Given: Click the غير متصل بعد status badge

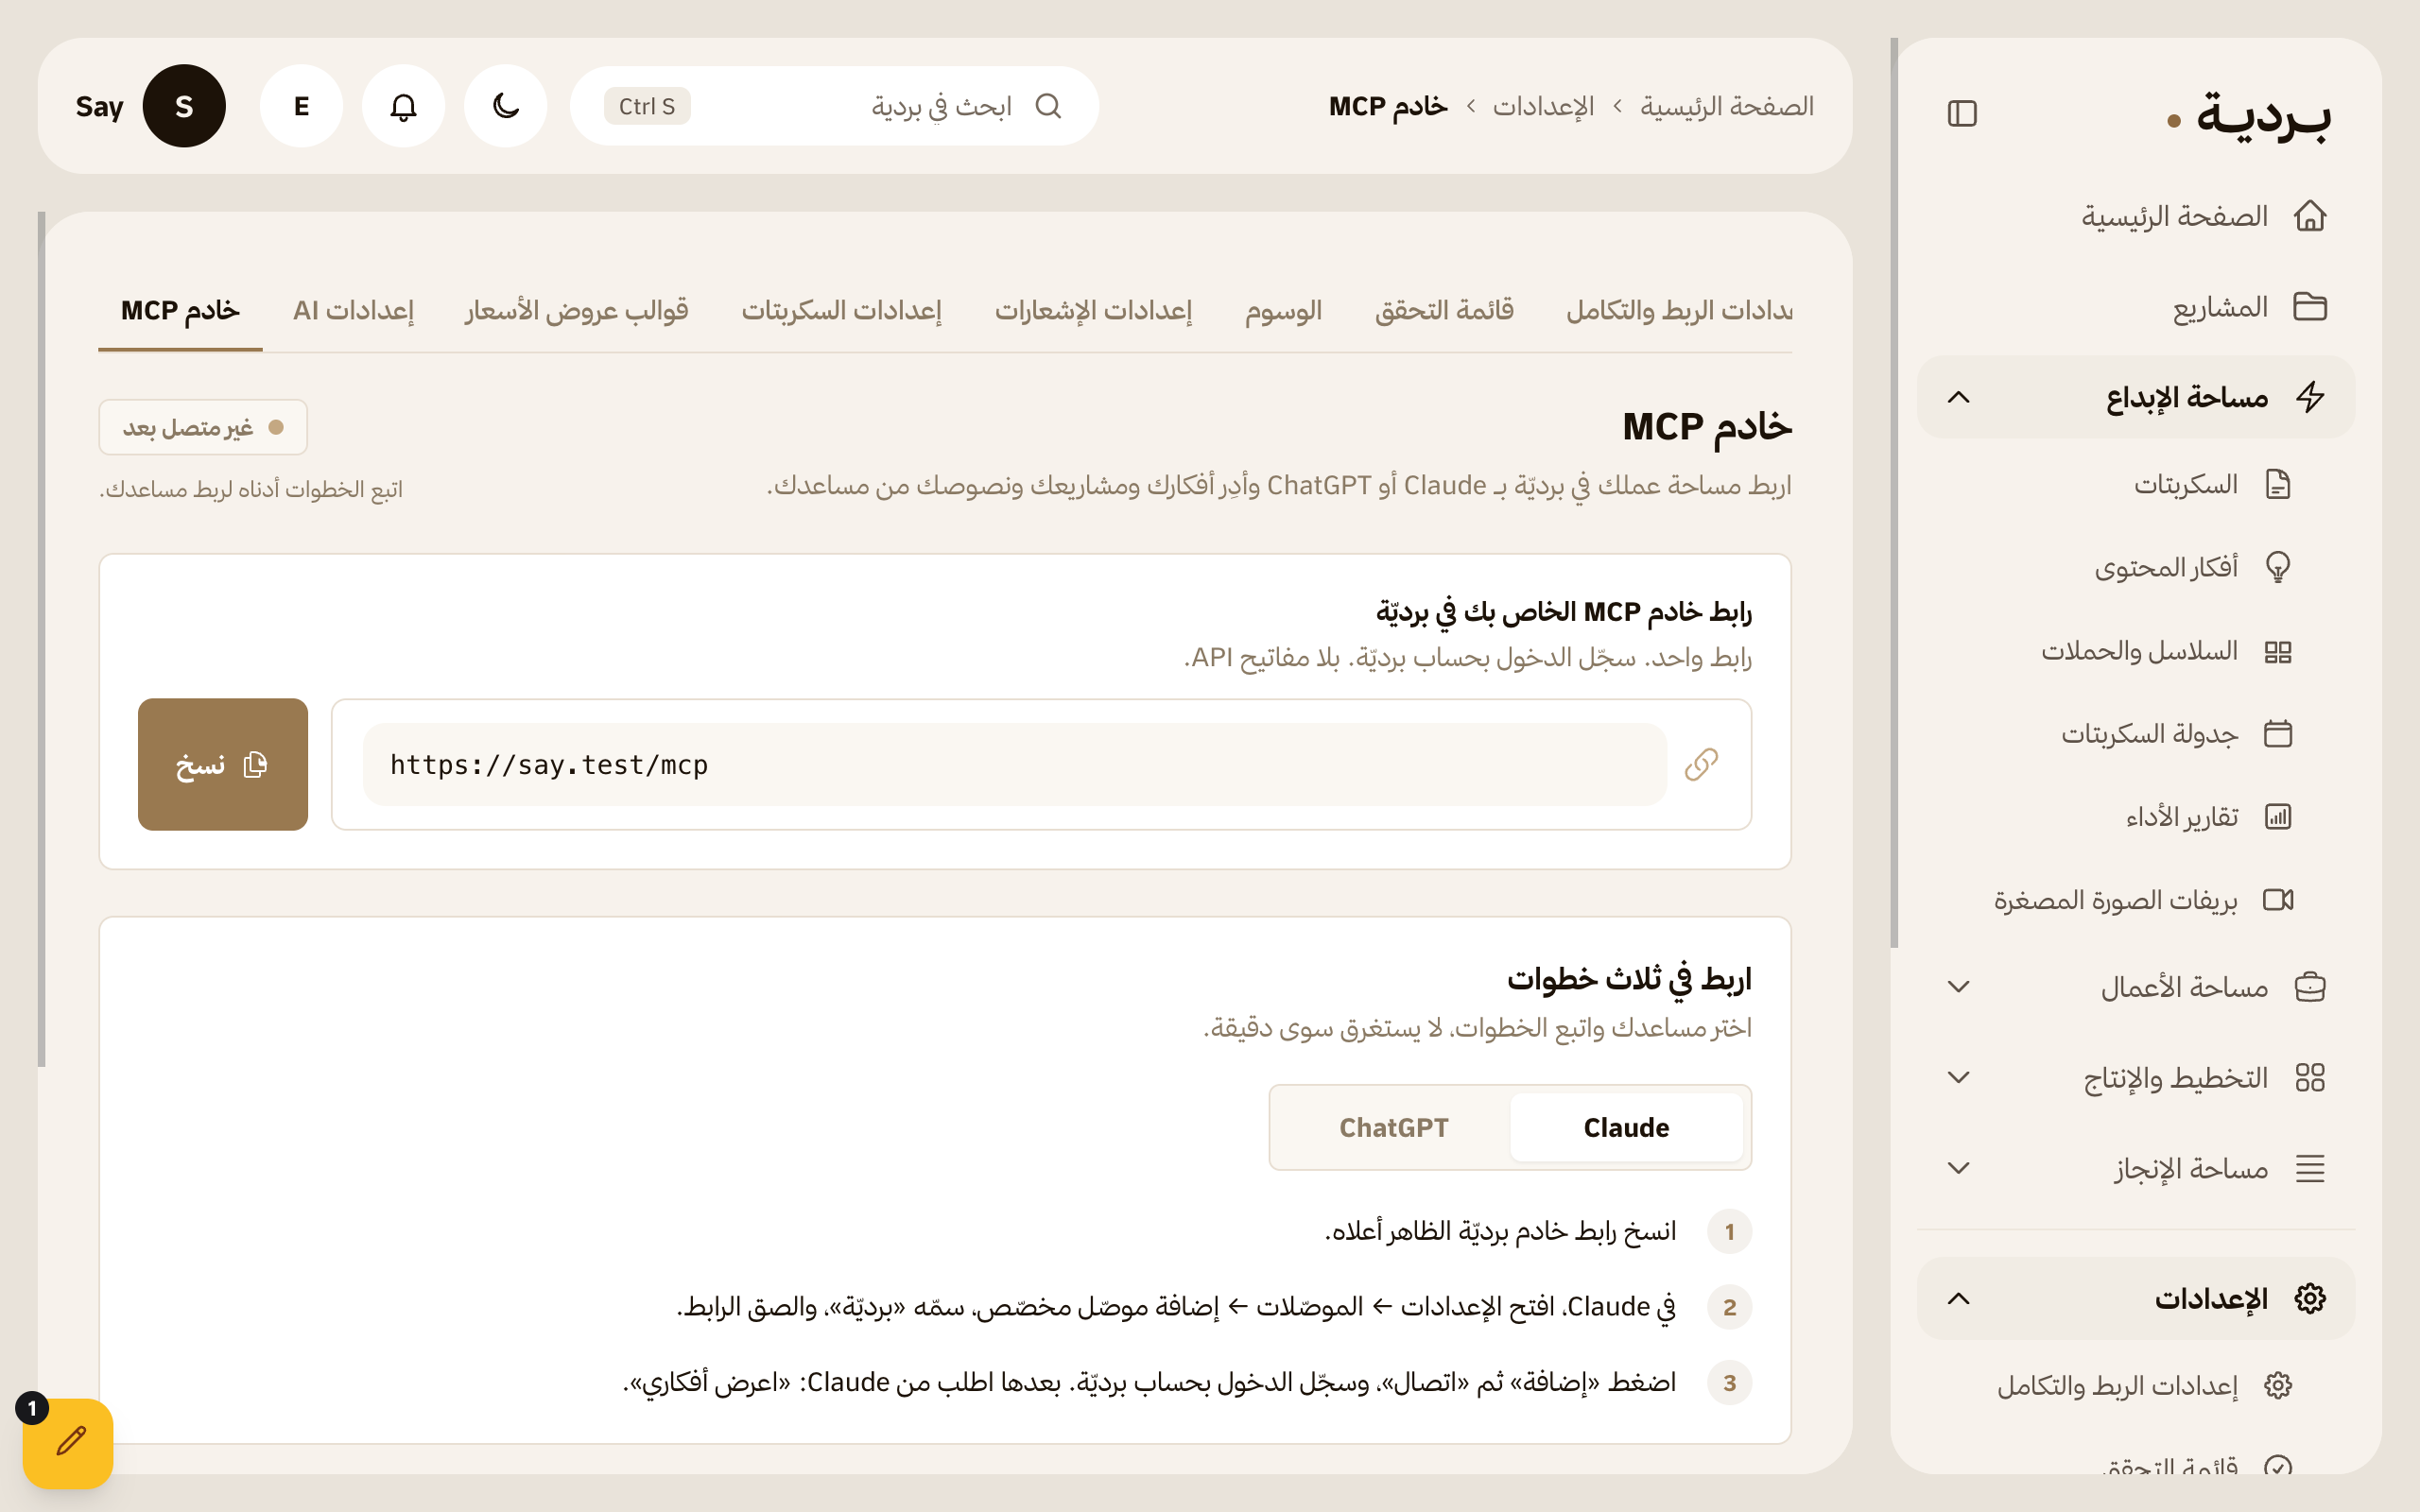Looking at the screenshot, I should tap(203, 428).
